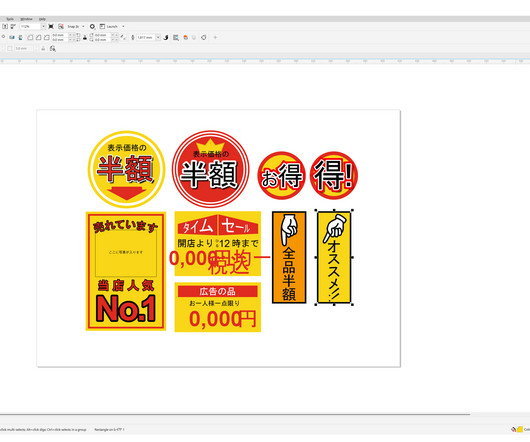Select the 広告の品 price tag
The height and width of the screenshot is (442, 530).
[x=218, y=307]
